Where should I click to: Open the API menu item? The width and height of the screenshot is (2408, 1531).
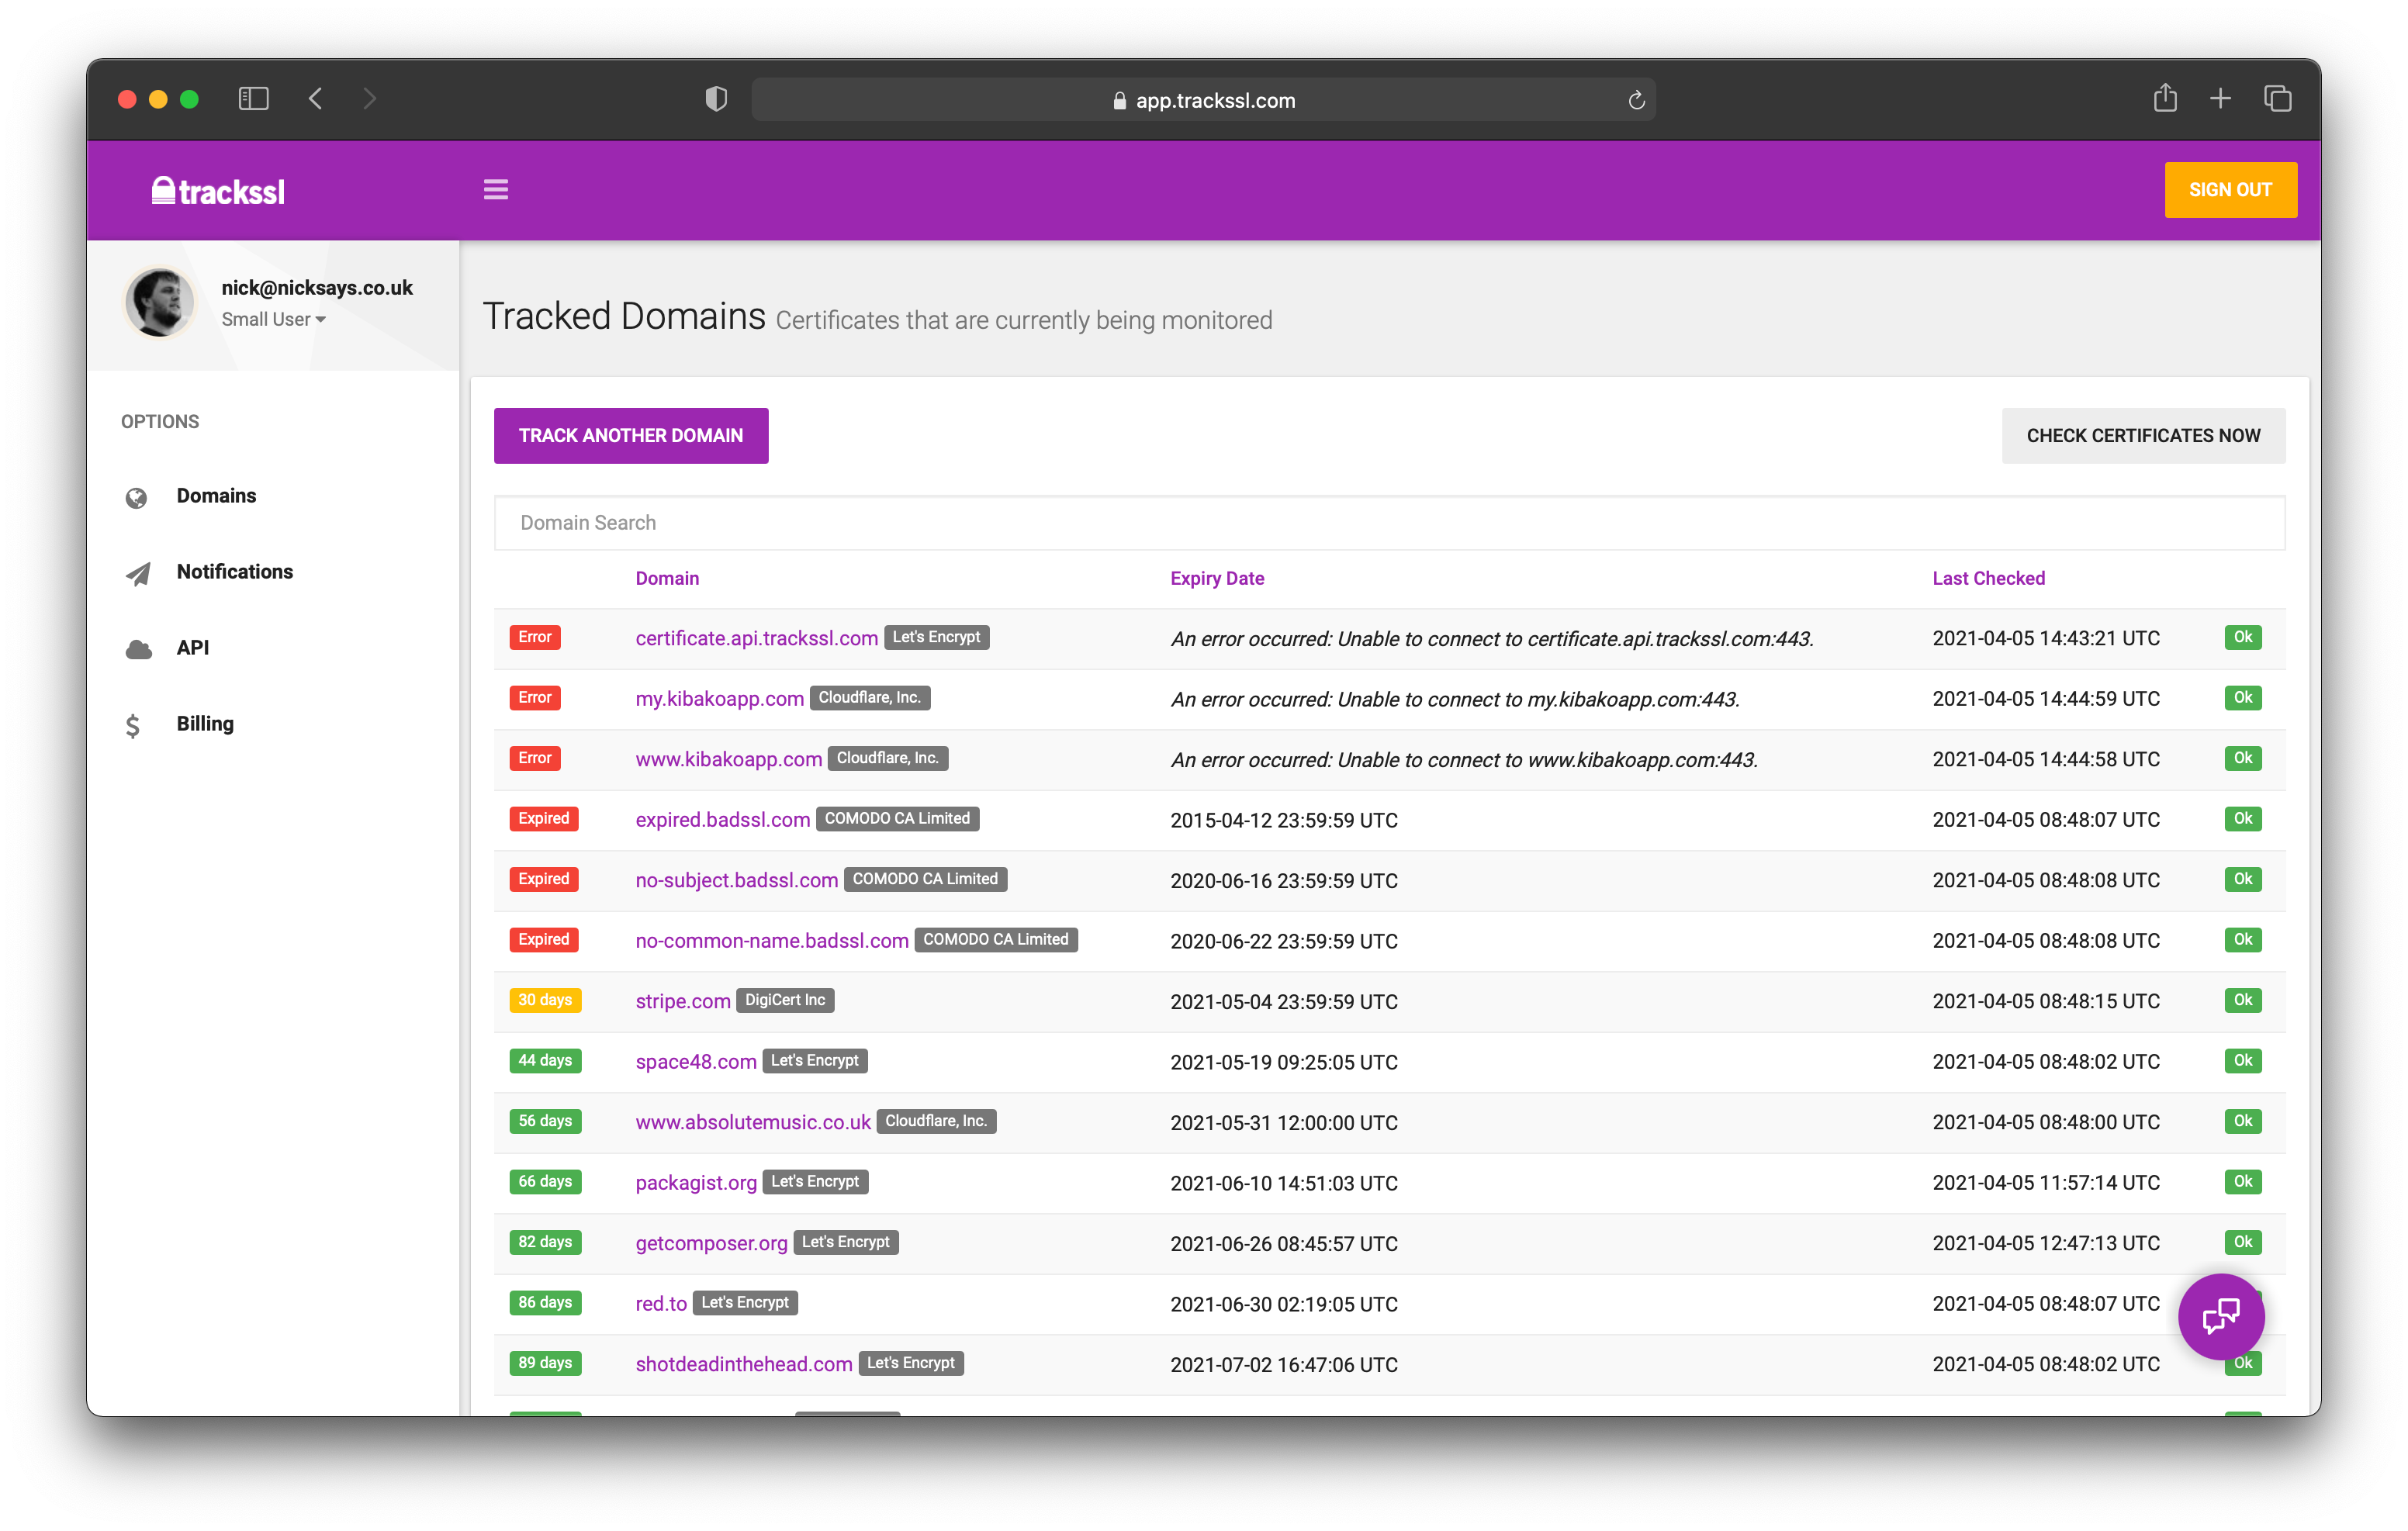pos(193,648)
